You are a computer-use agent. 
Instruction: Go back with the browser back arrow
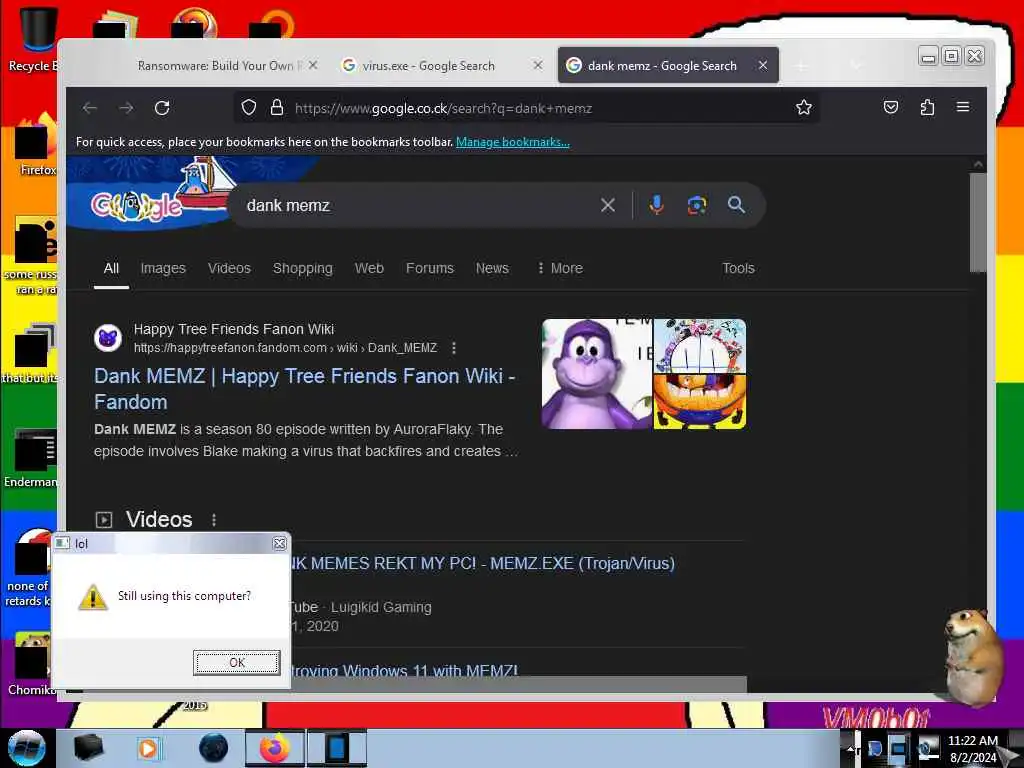[x=90, y=108]
